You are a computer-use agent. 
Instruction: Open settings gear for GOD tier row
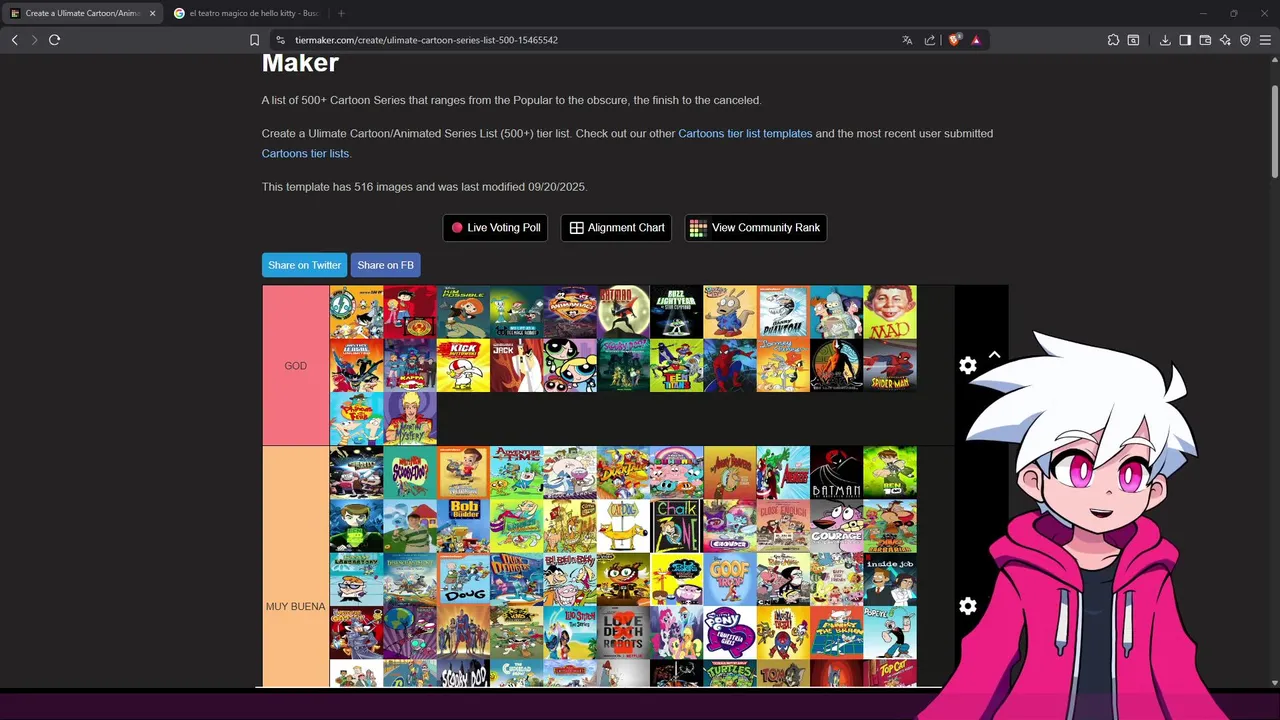point(968,366)
